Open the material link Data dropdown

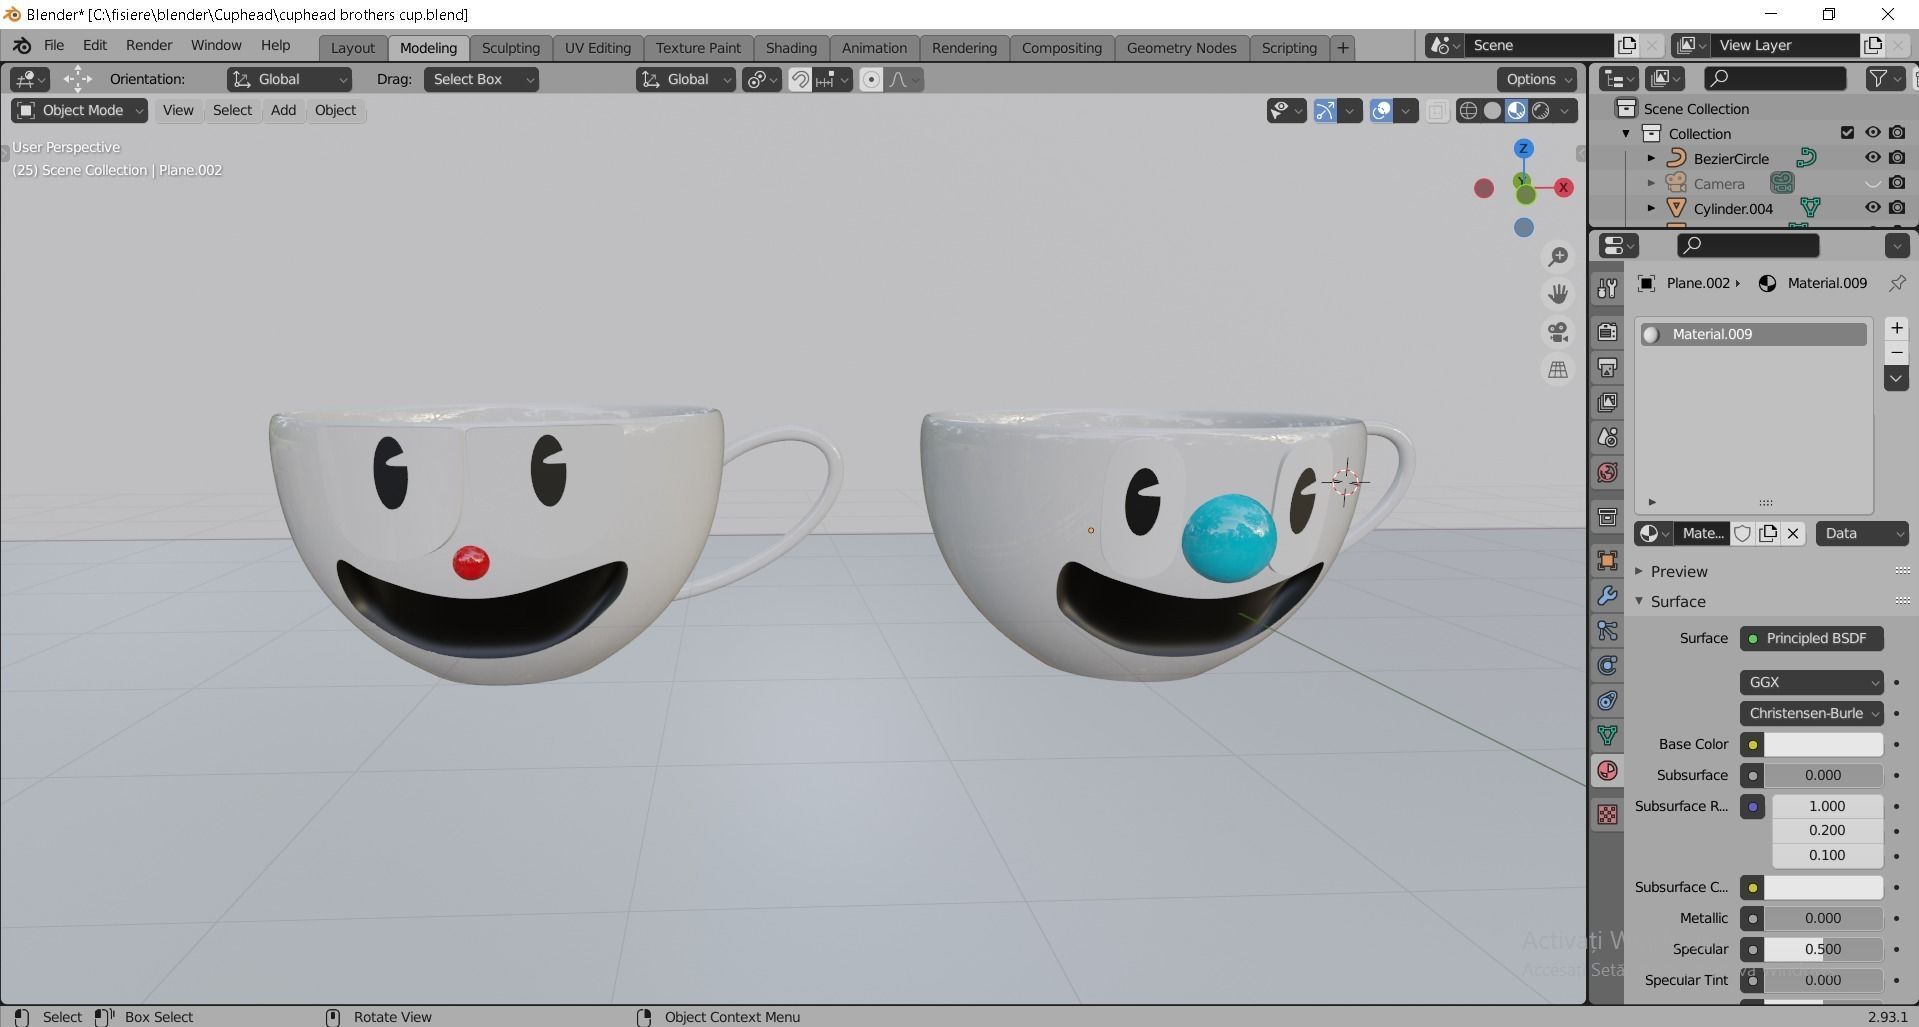coord(1862,533)
